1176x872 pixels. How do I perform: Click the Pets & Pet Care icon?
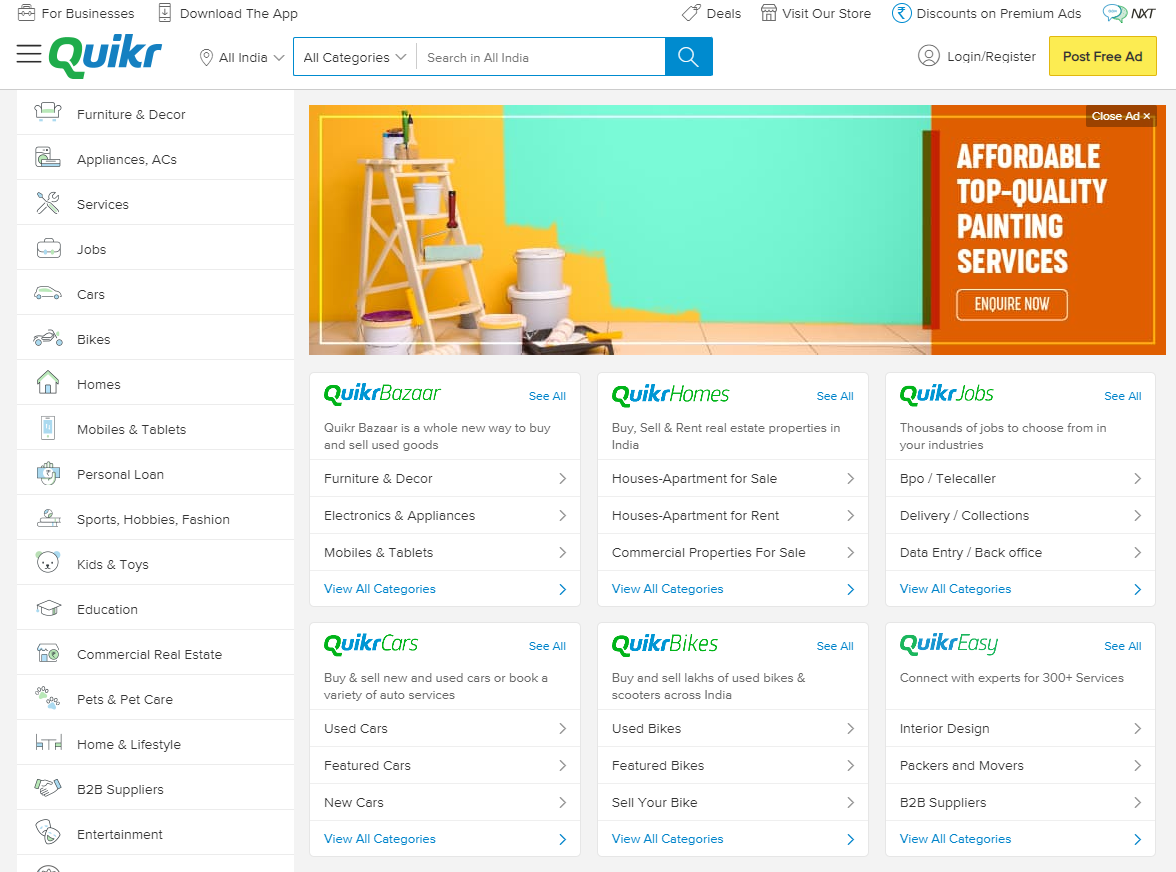click(48, 698)
